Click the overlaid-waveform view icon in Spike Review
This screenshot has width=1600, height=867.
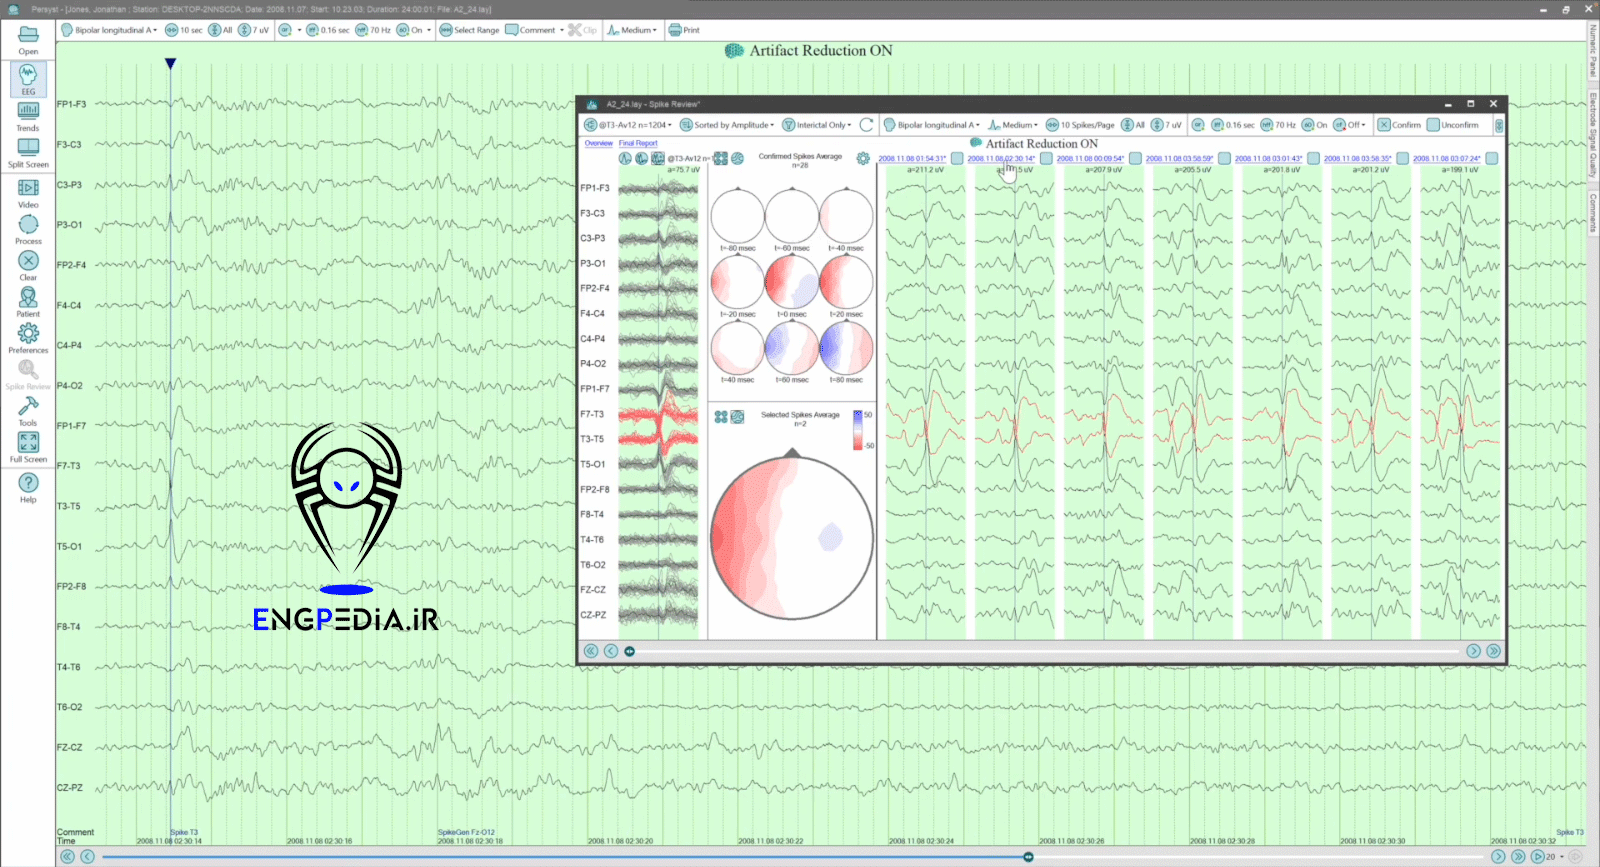click(657, 158)
